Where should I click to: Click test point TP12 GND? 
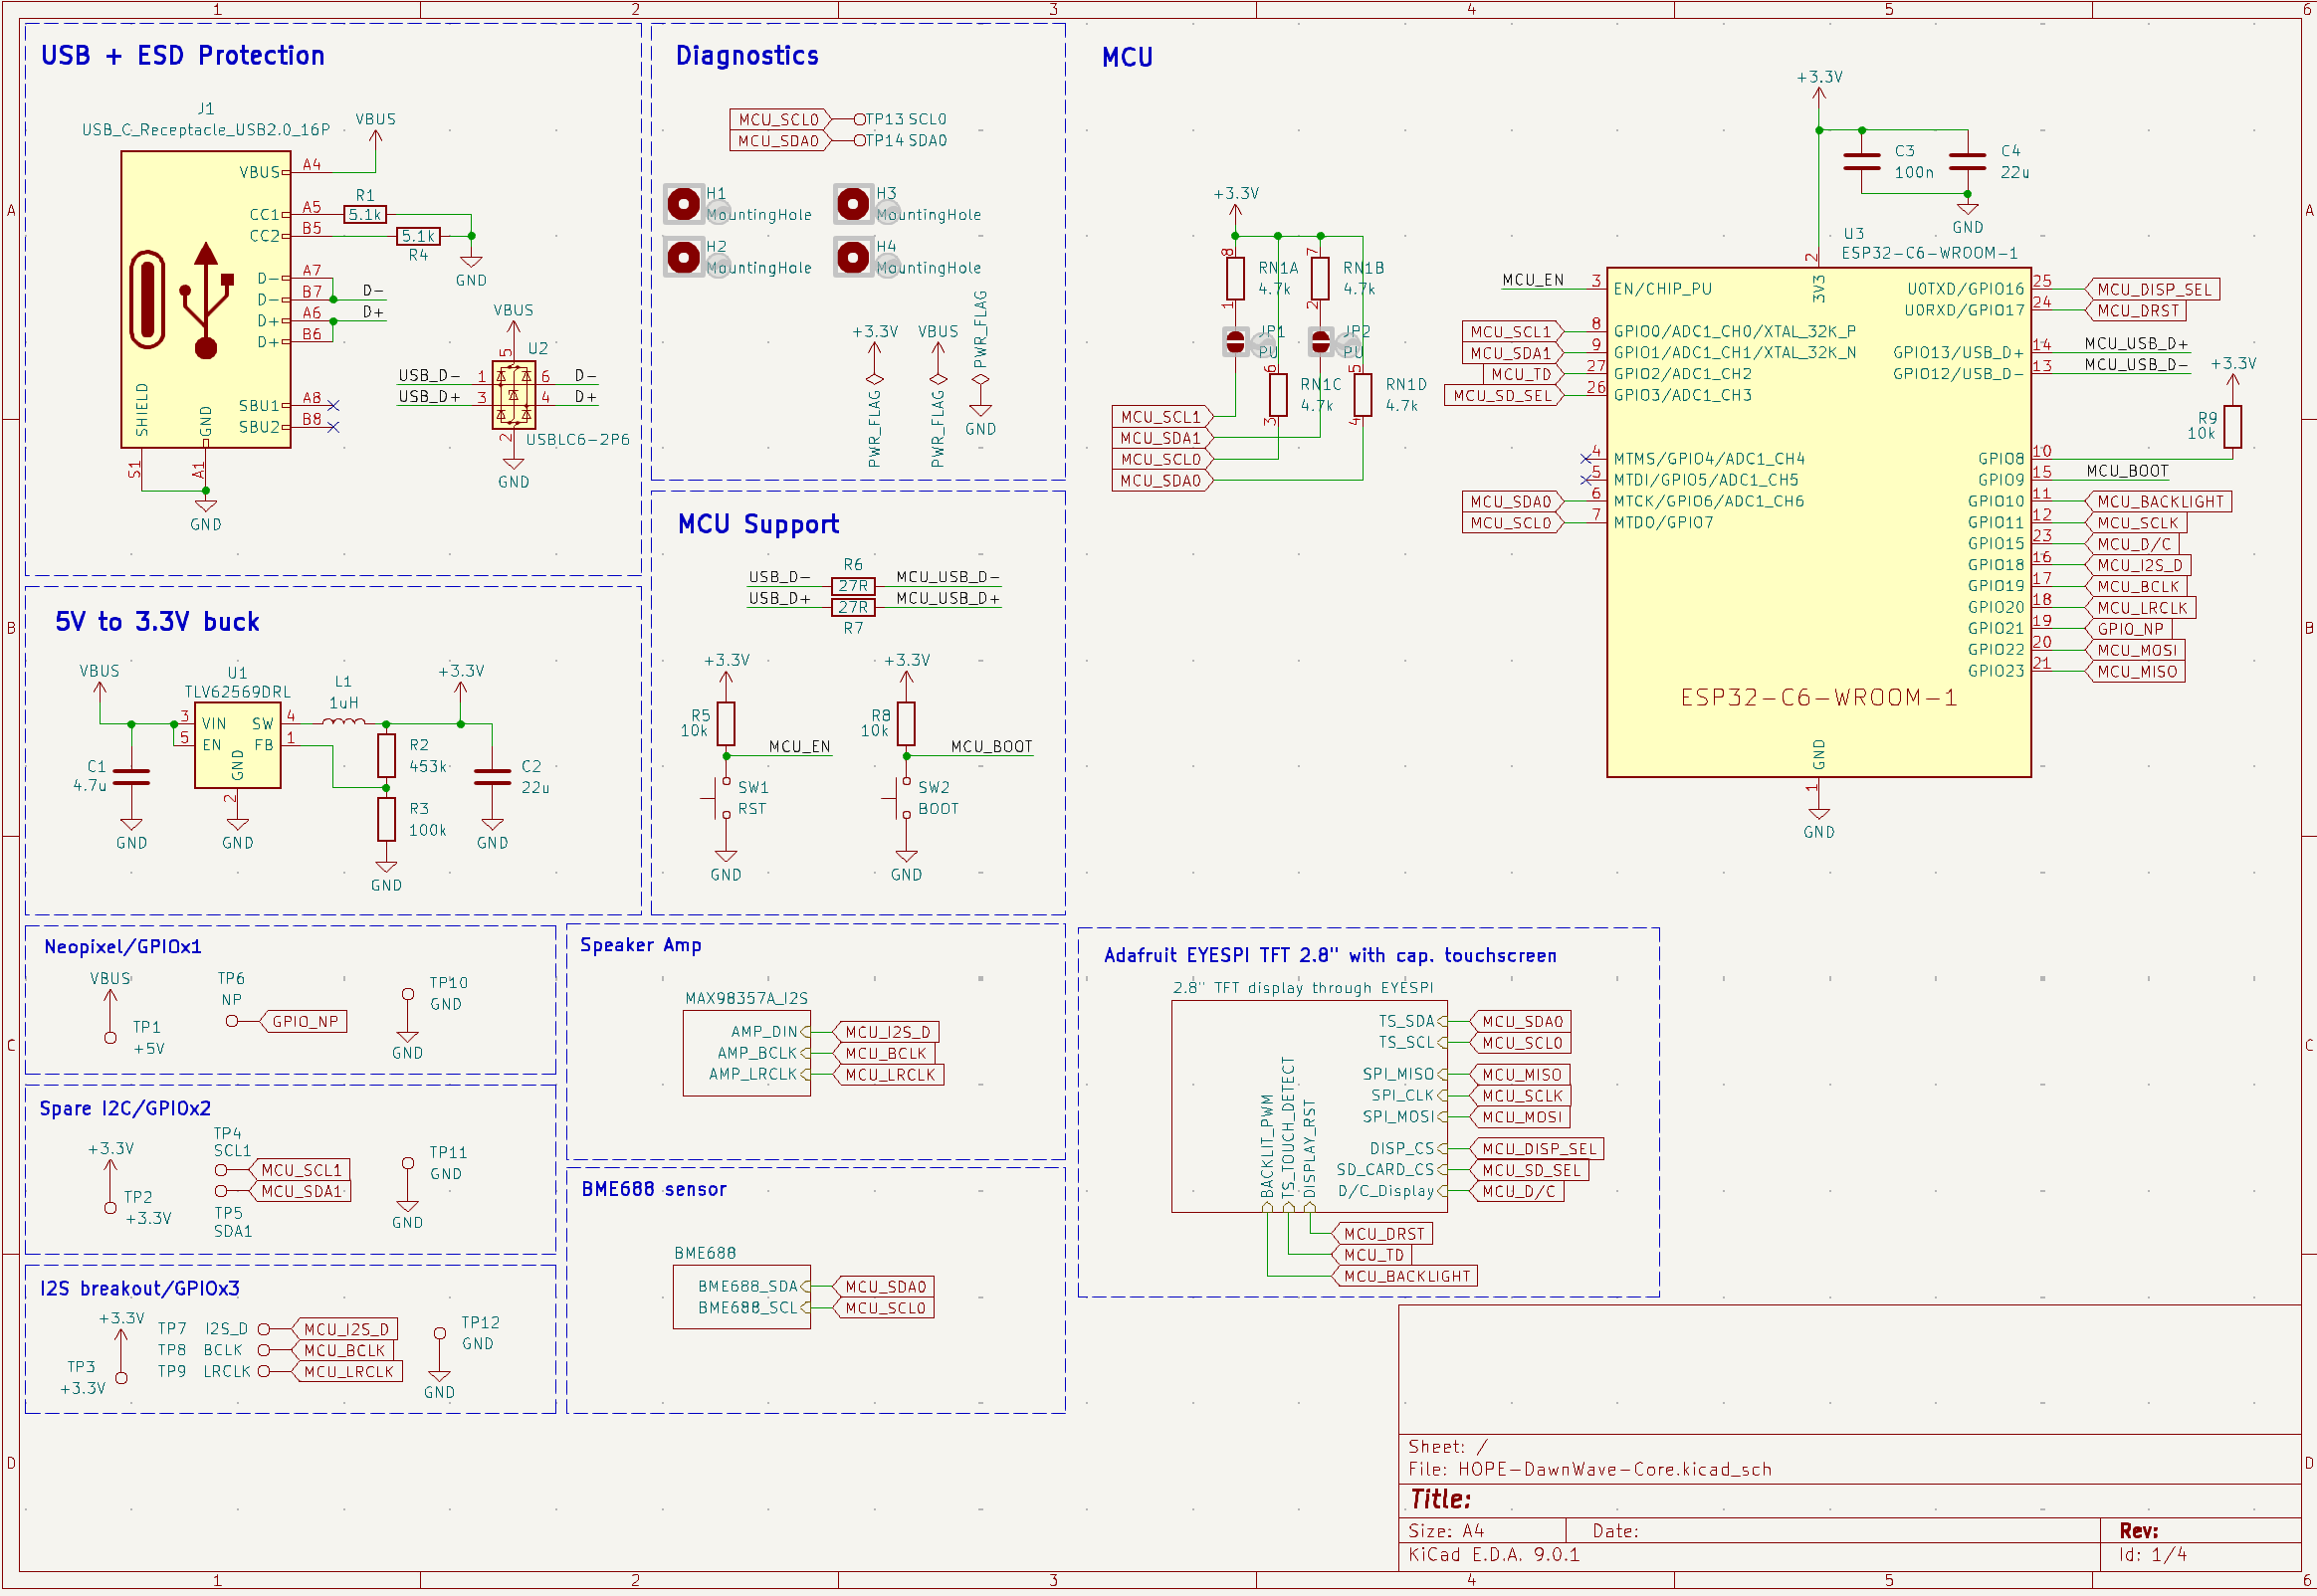pos(439,1334)
